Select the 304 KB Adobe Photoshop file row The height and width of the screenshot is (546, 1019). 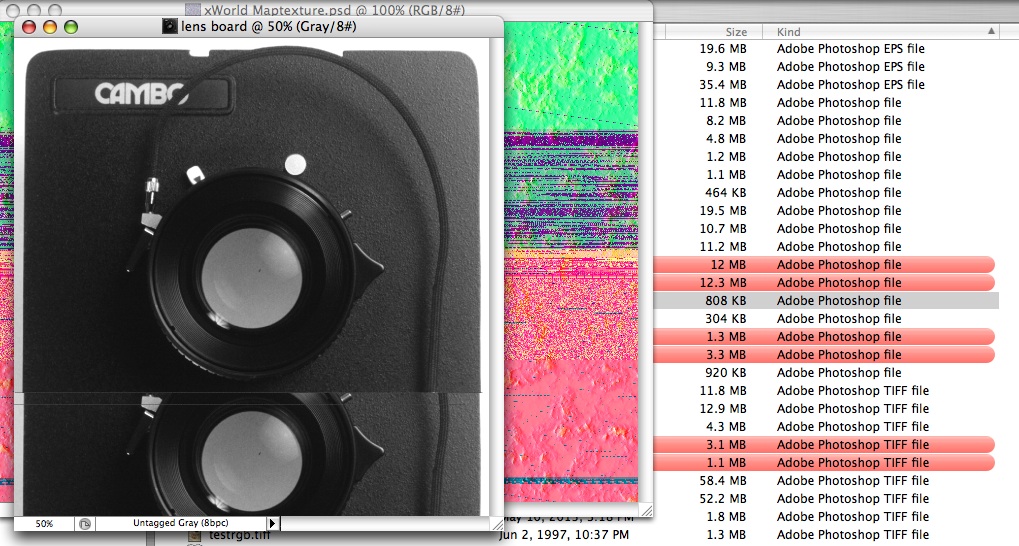click(826, 318)
